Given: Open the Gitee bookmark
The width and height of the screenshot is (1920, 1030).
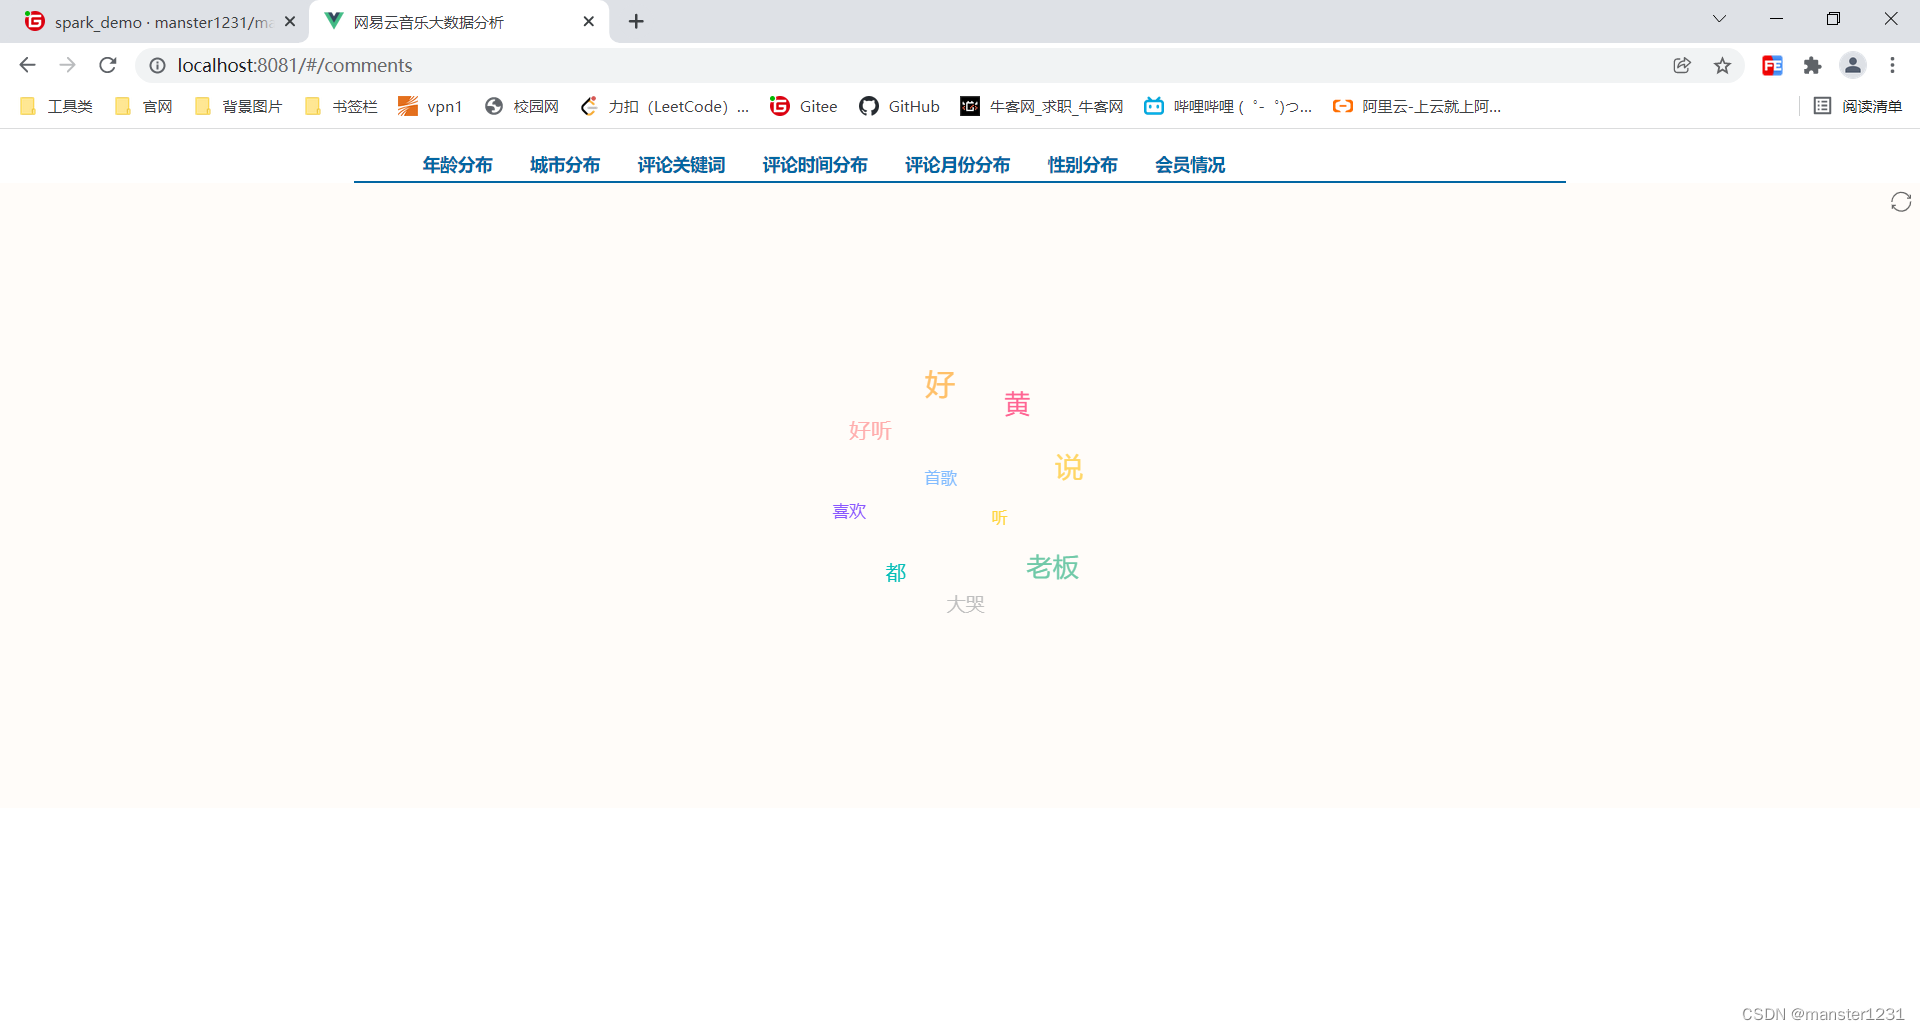Looking at the screenshot, I should coord(804,106).
